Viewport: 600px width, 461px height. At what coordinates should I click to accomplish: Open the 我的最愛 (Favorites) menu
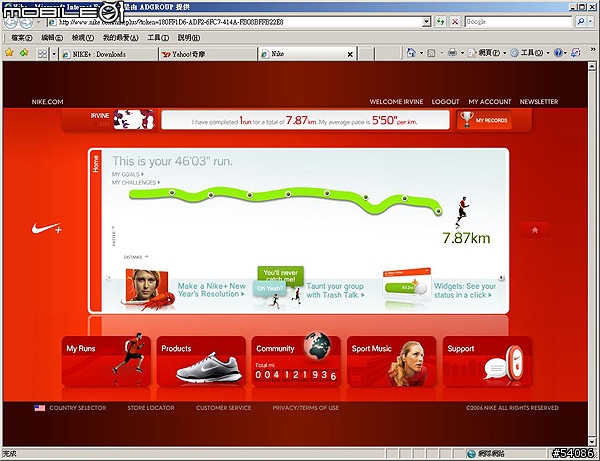click(121, 37)
